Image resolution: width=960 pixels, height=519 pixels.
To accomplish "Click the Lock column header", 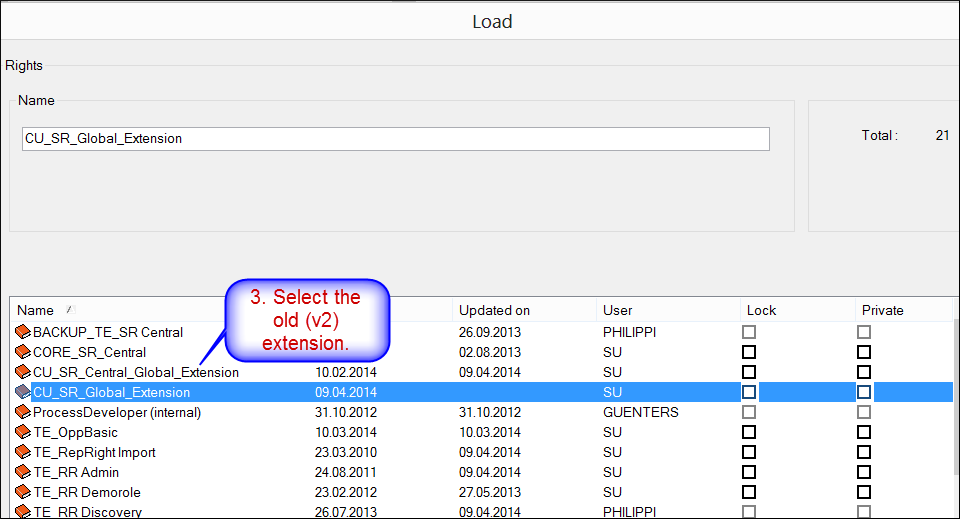I will [x=761, y=310].
